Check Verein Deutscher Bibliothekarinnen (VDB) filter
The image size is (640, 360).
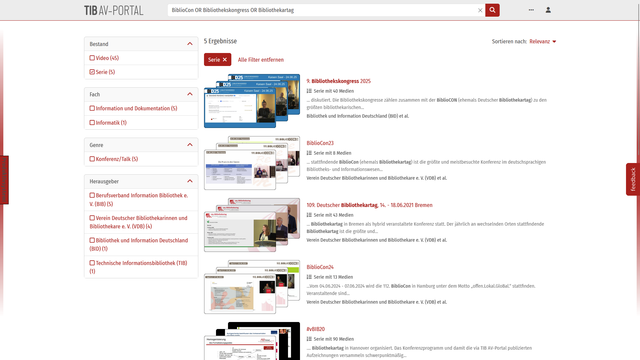tap(92, 218)
